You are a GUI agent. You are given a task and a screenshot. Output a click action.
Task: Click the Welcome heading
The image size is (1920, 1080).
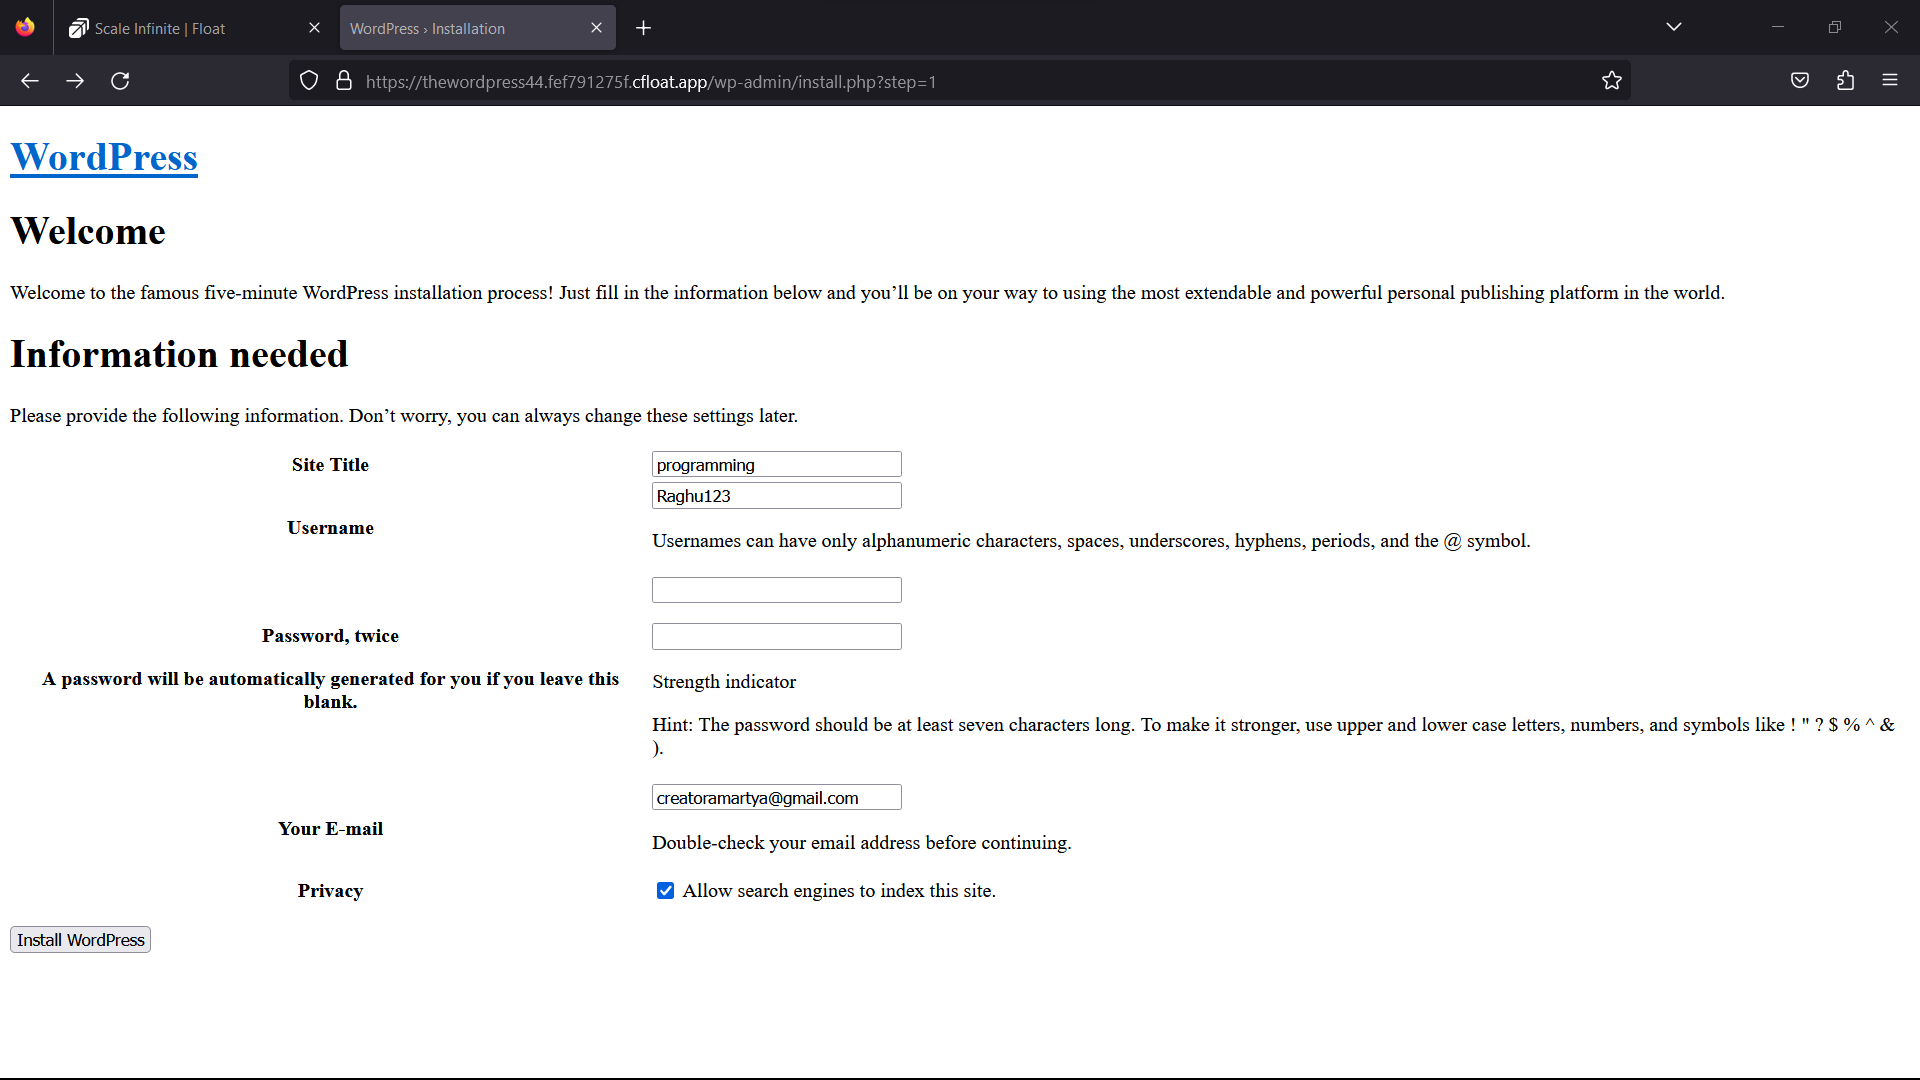click(88, 231)
